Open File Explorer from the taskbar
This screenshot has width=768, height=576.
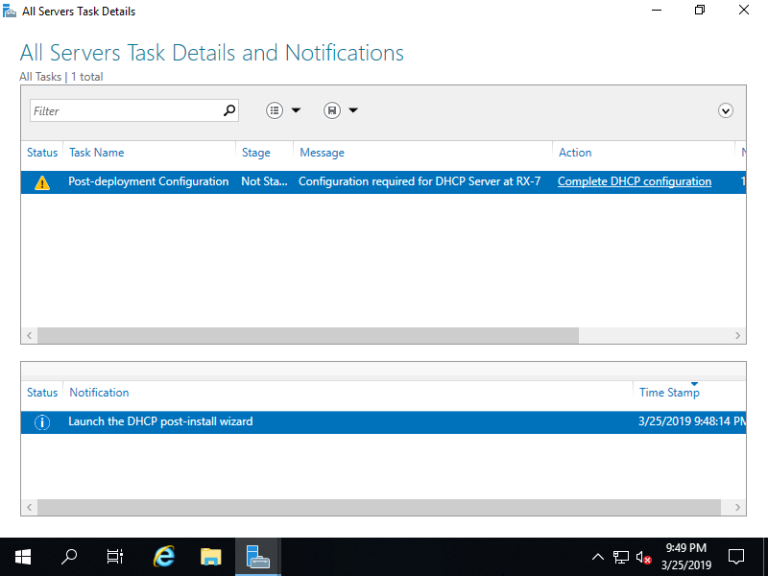210,556
